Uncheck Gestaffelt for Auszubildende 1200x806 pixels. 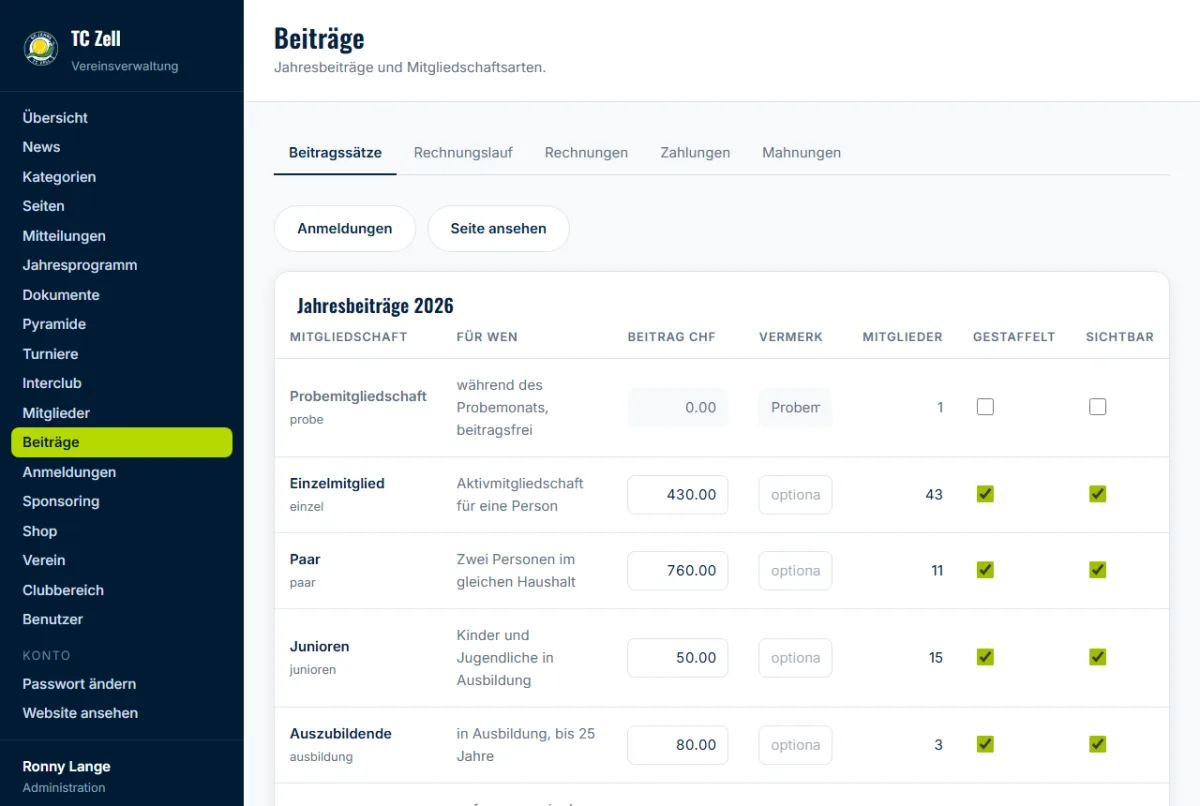coord(985,744)
